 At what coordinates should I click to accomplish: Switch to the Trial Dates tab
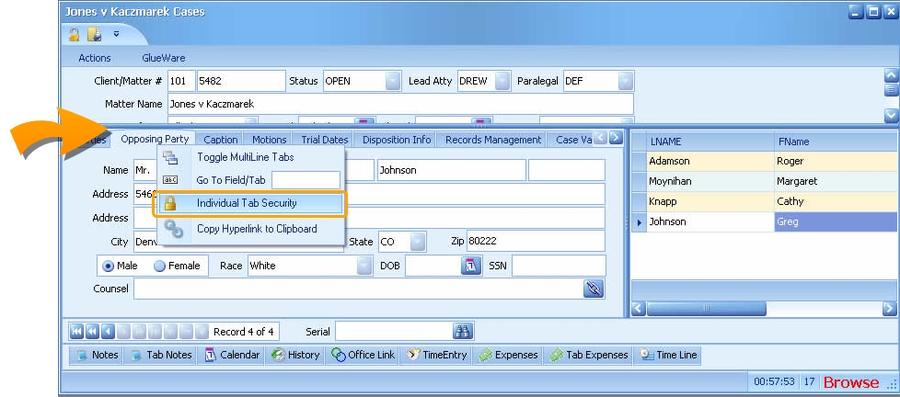coord(325,139)
